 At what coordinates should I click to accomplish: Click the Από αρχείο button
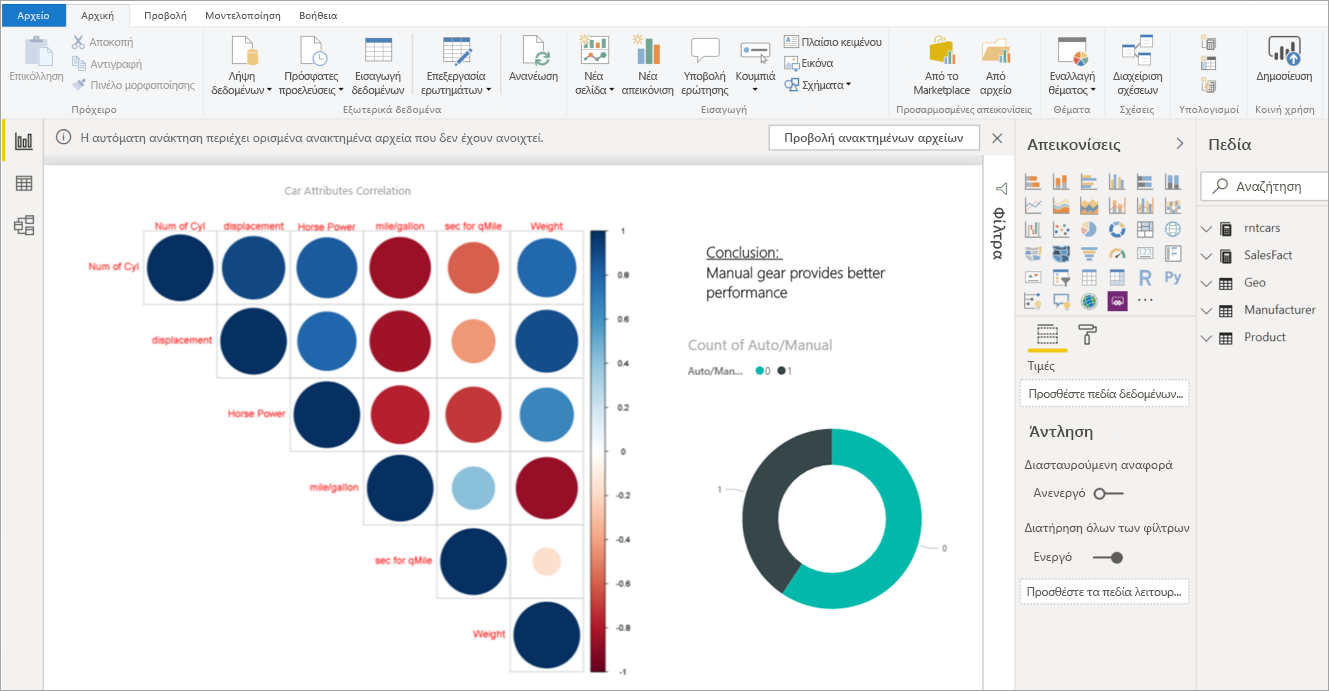point(996,66)
